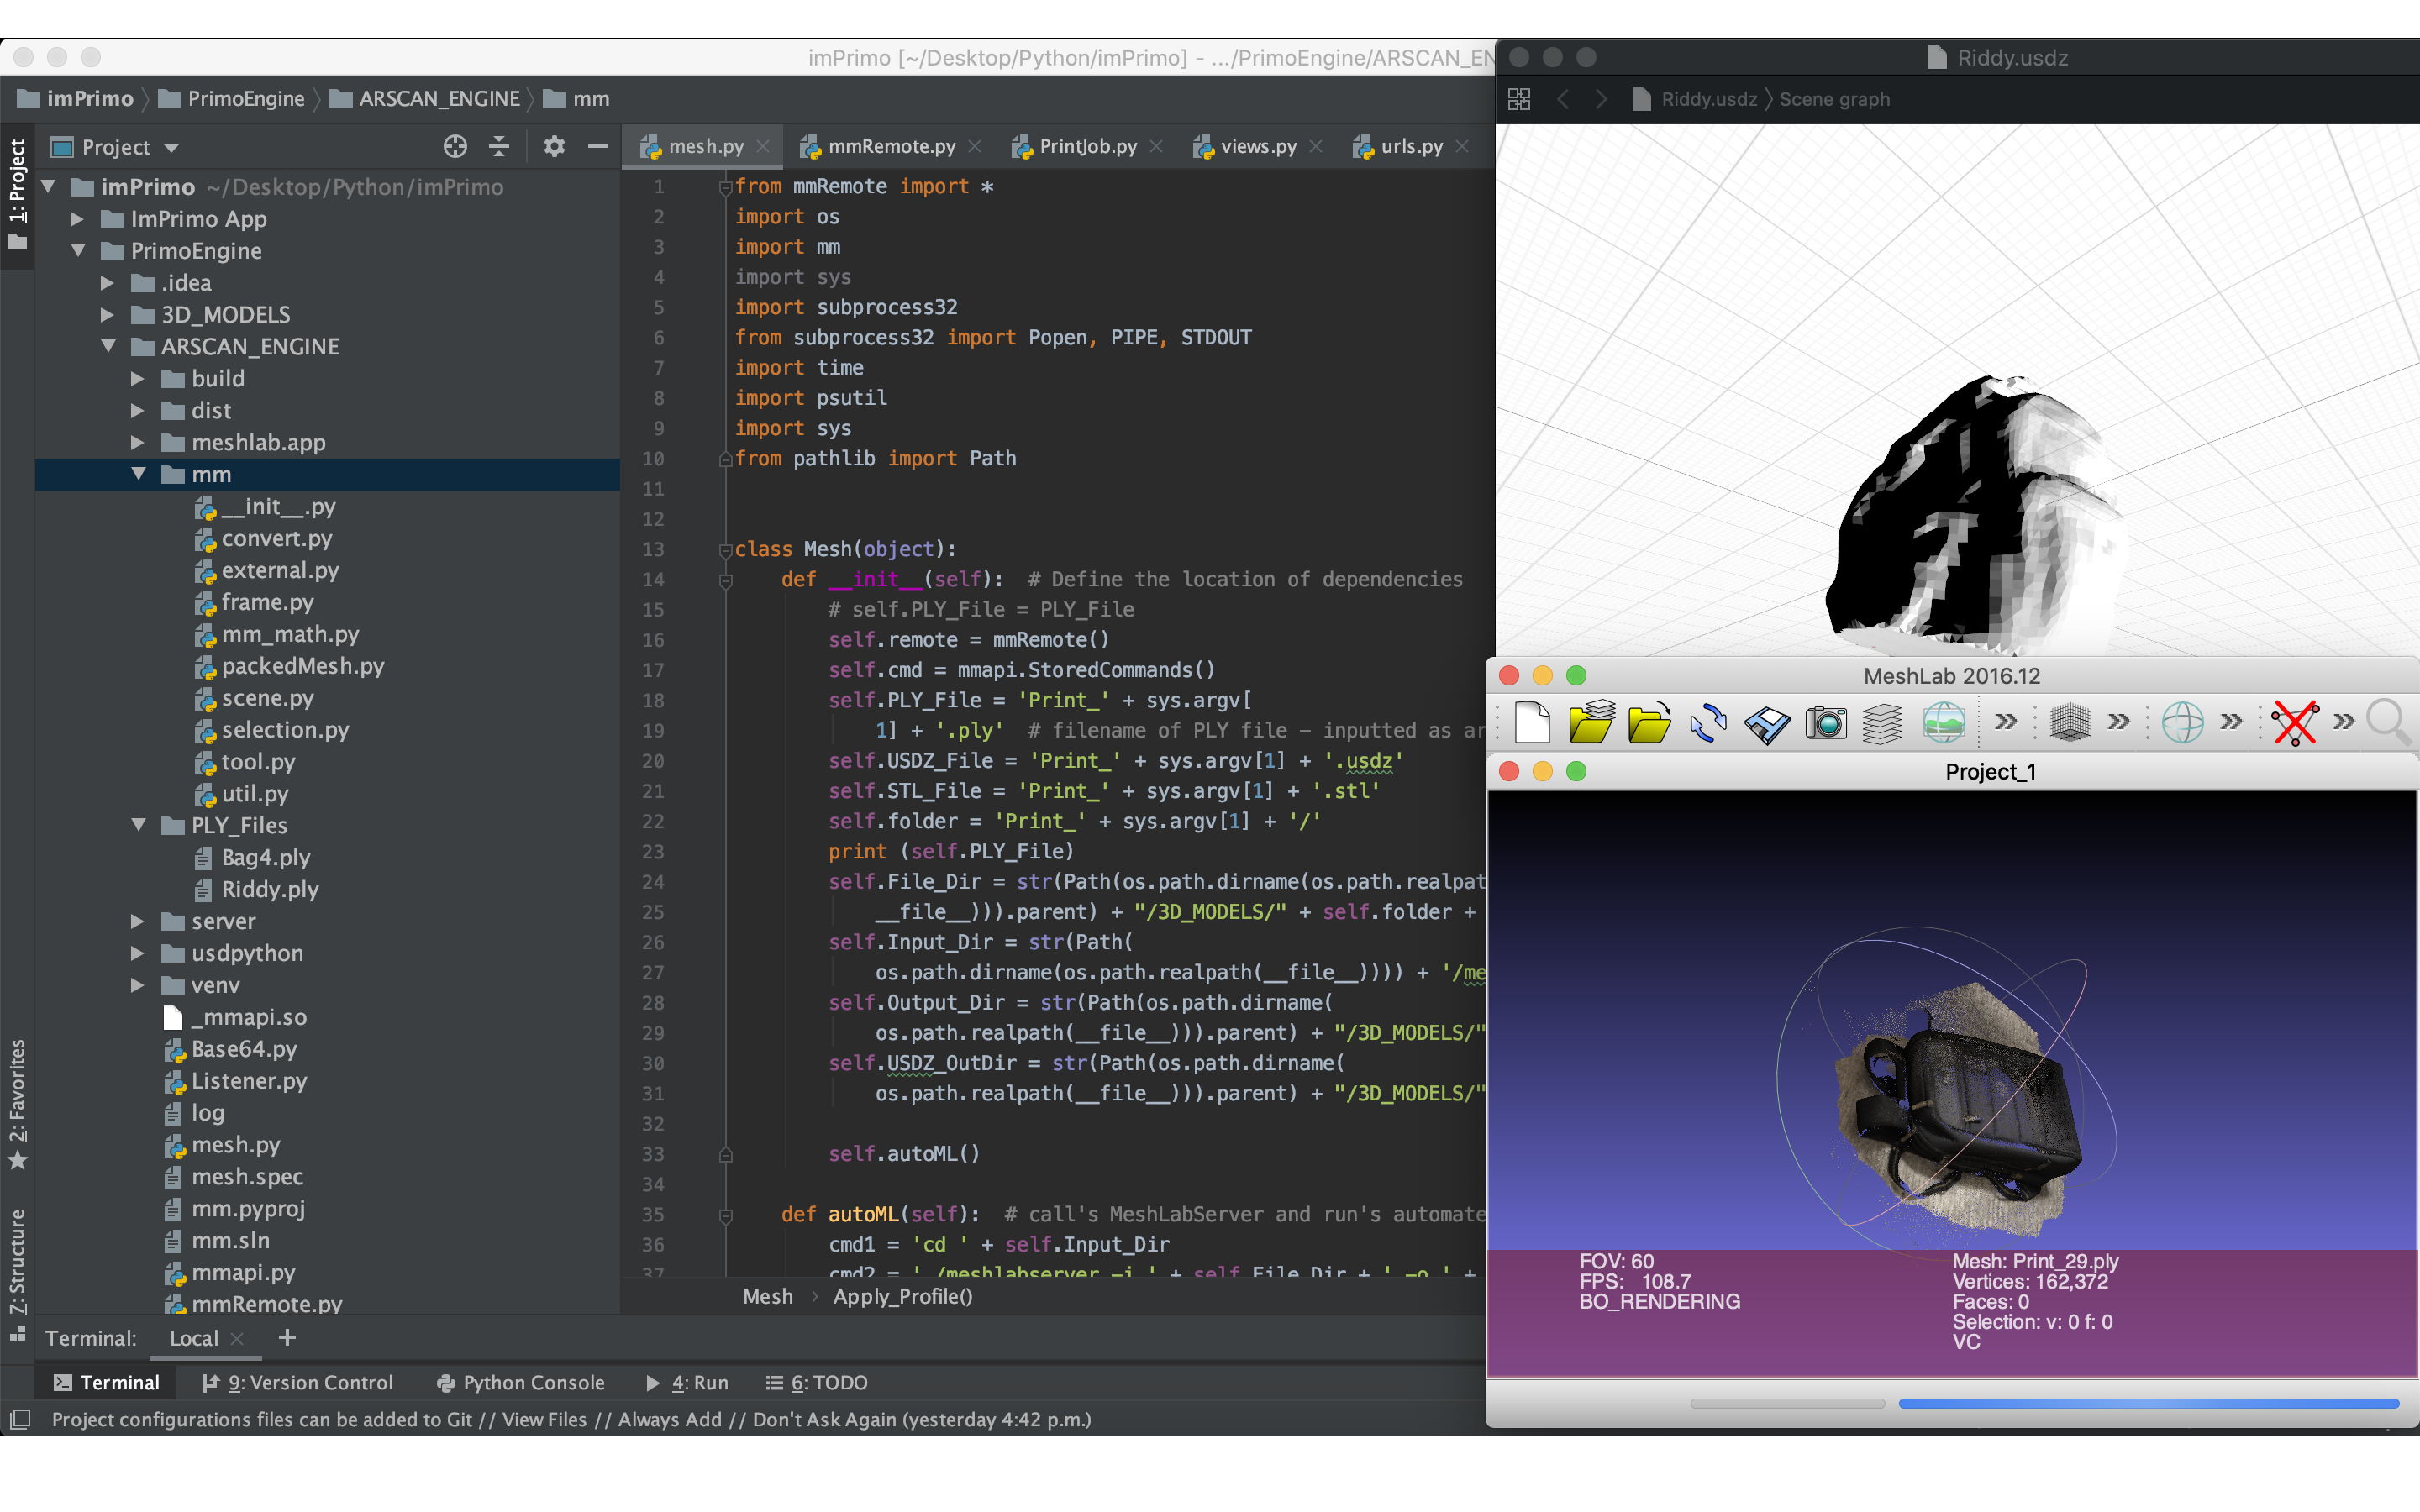Toggle MeshLab's Show Layer Dialog stack icon
The width and height of the screenshot is (2420, 1512).
[1882, 723]
